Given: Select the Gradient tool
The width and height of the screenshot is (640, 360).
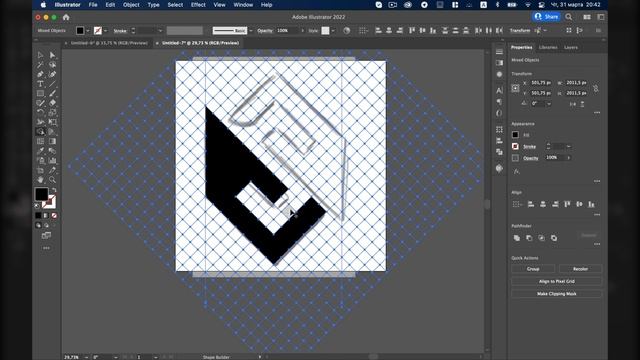Looking at the screenshot, I should click(x=52, y=141).
